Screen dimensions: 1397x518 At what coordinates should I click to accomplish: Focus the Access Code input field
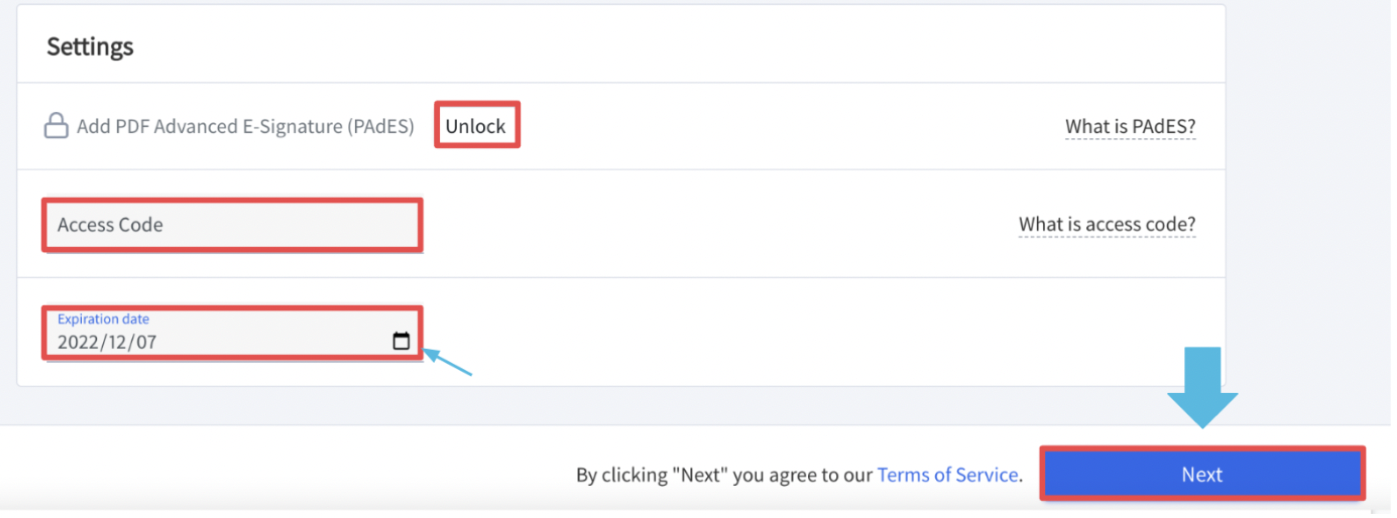point(232,225)
